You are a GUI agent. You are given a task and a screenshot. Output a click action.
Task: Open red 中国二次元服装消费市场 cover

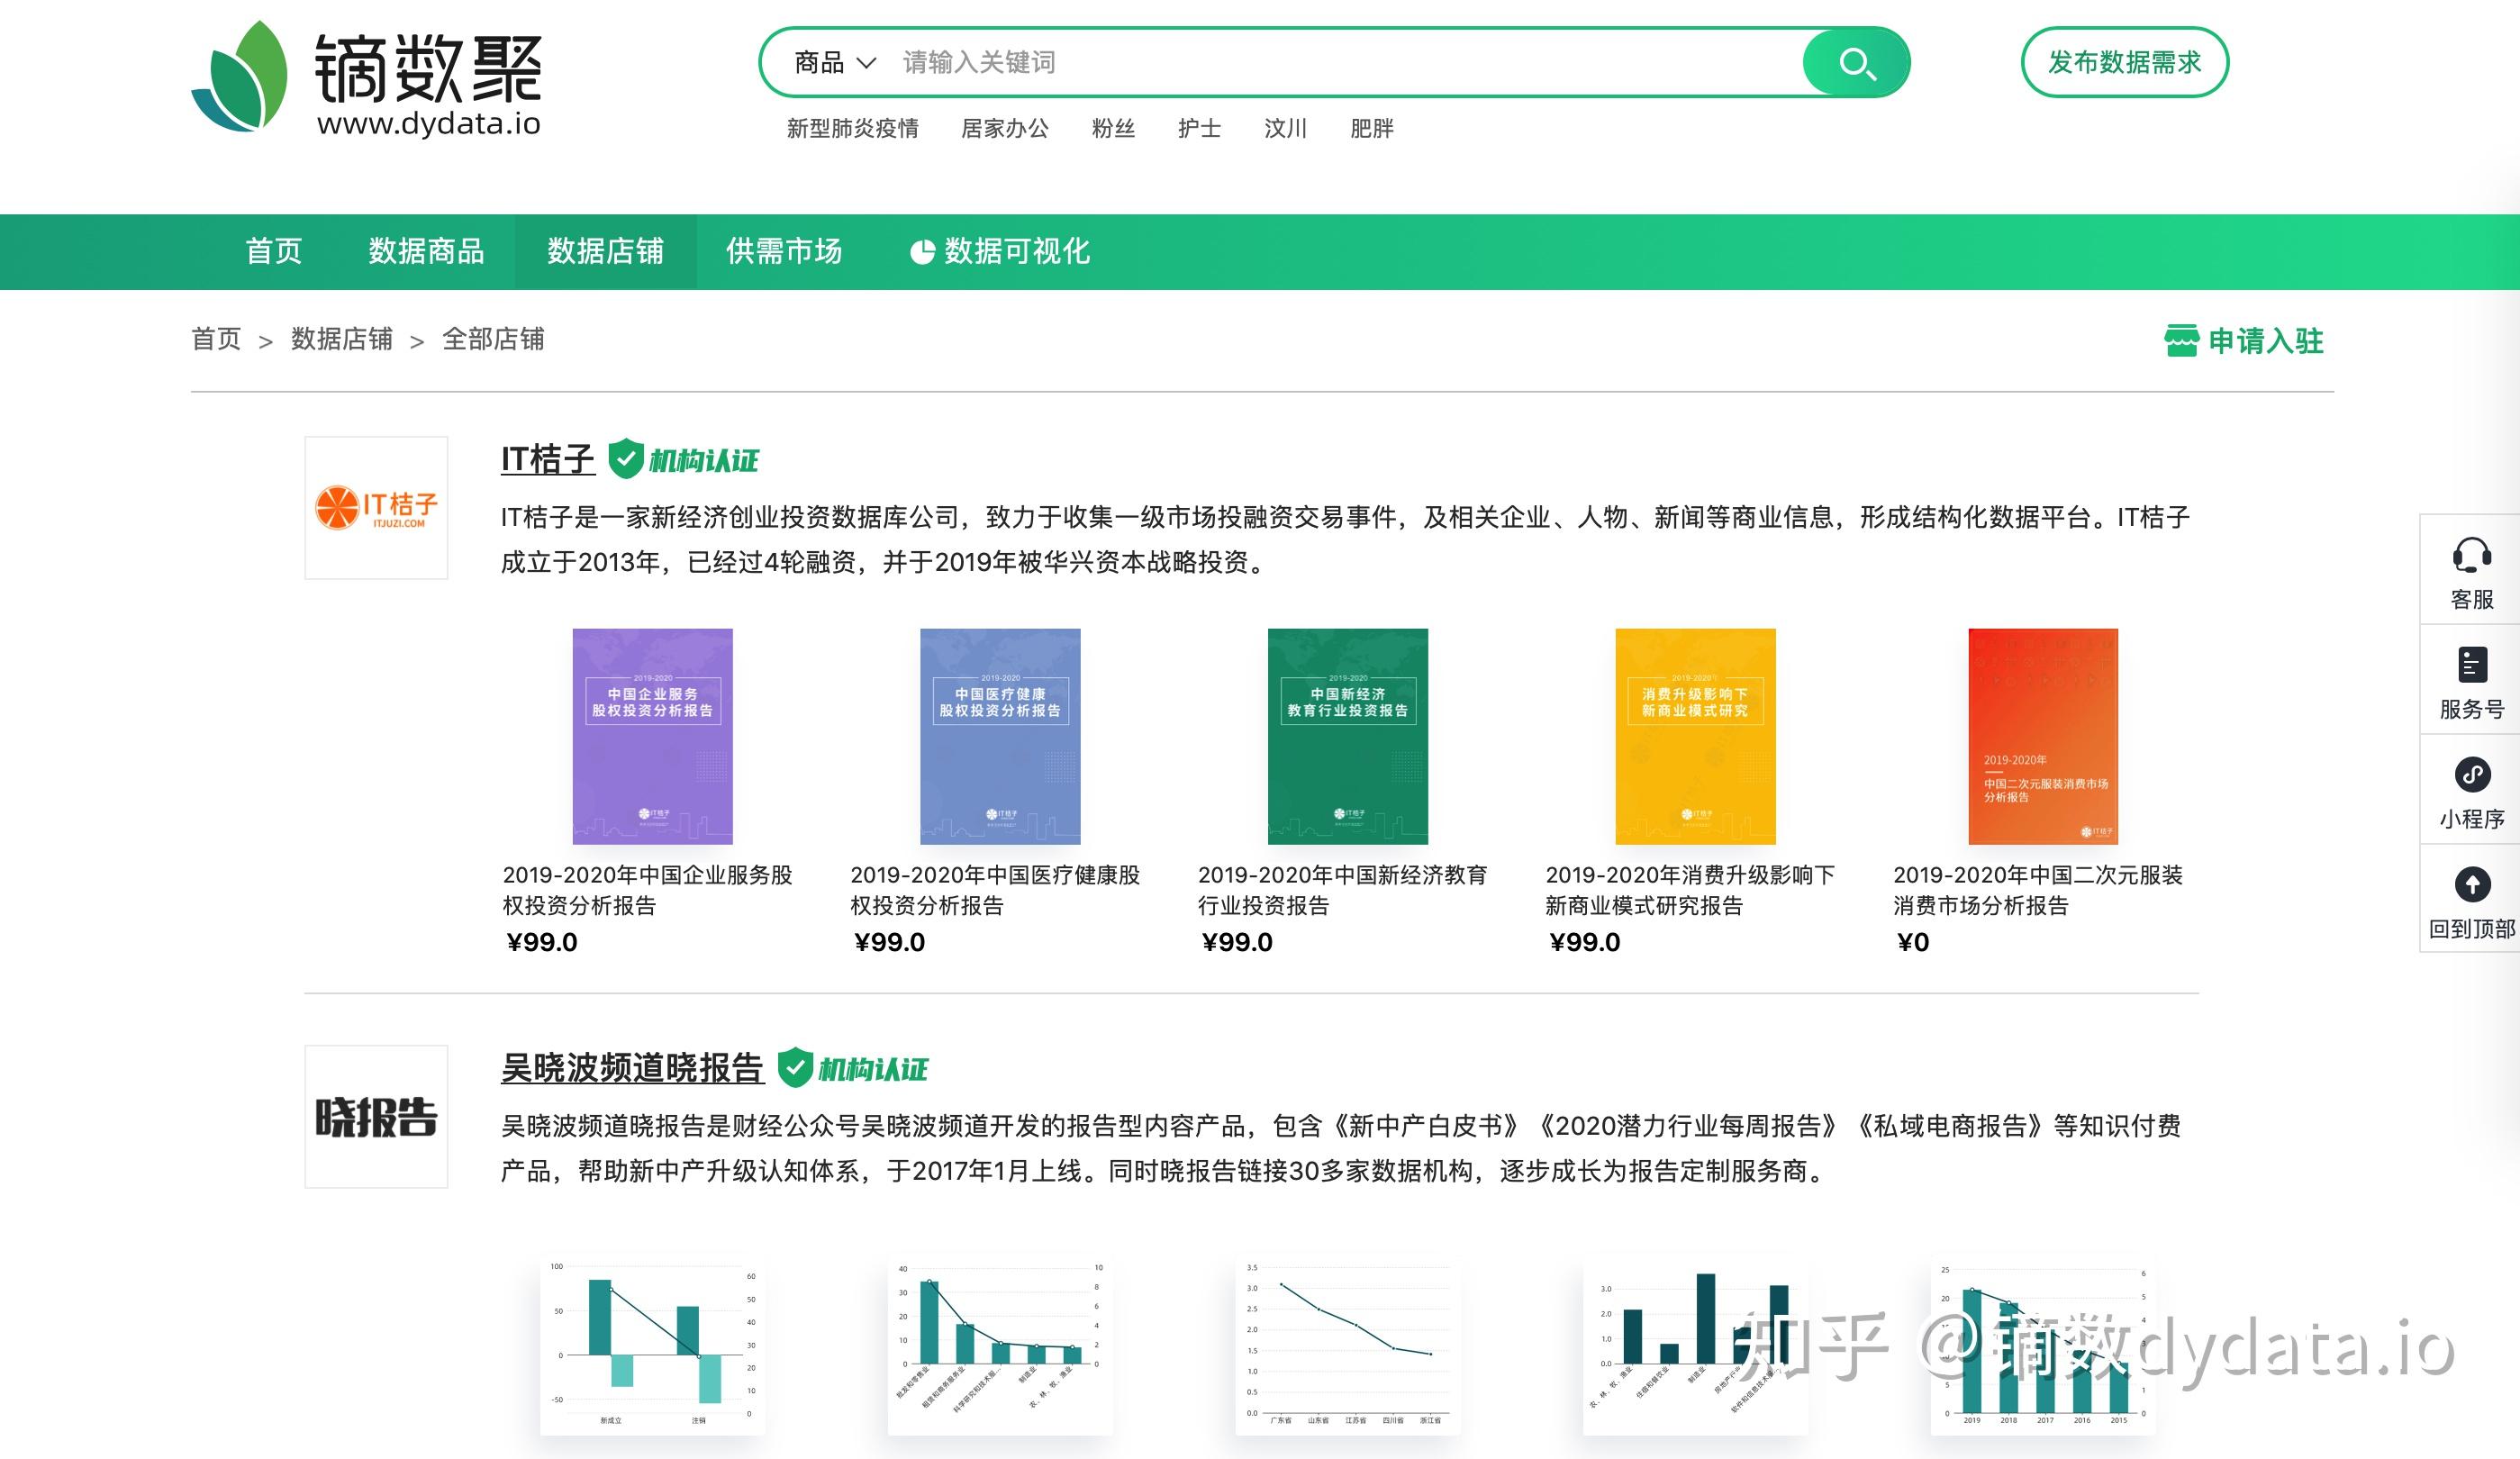click(2043, 736)
